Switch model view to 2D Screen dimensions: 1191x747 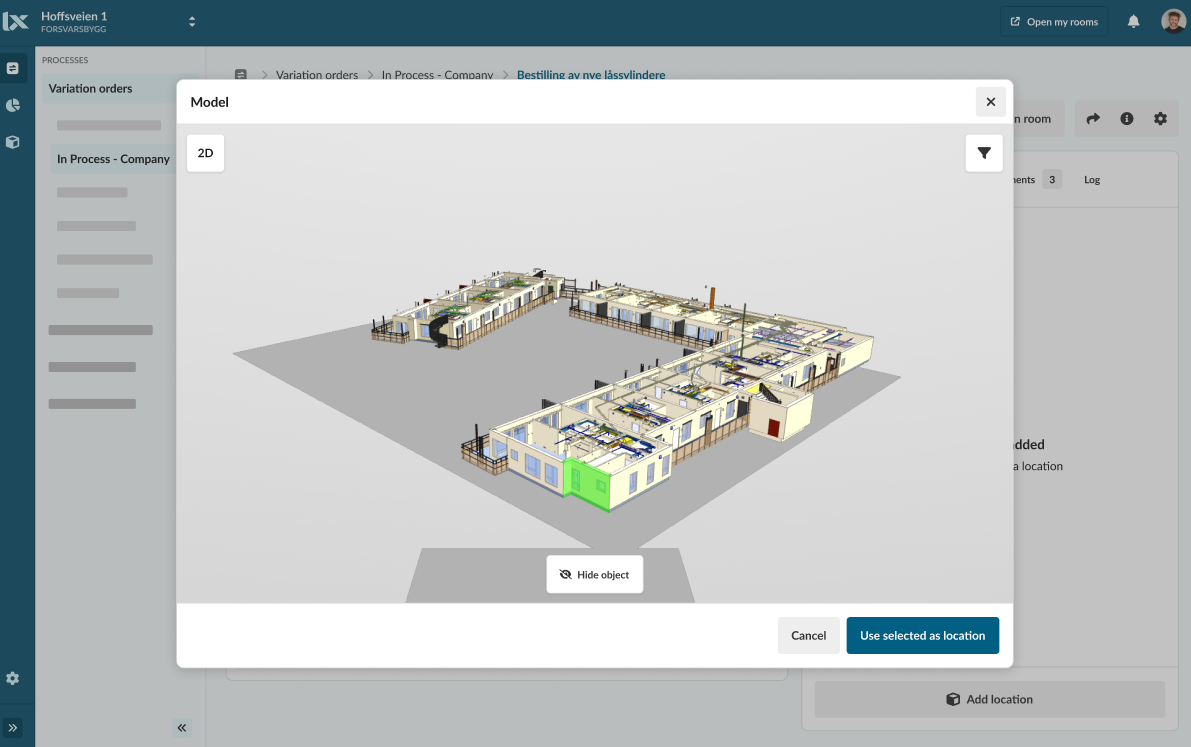205,153
